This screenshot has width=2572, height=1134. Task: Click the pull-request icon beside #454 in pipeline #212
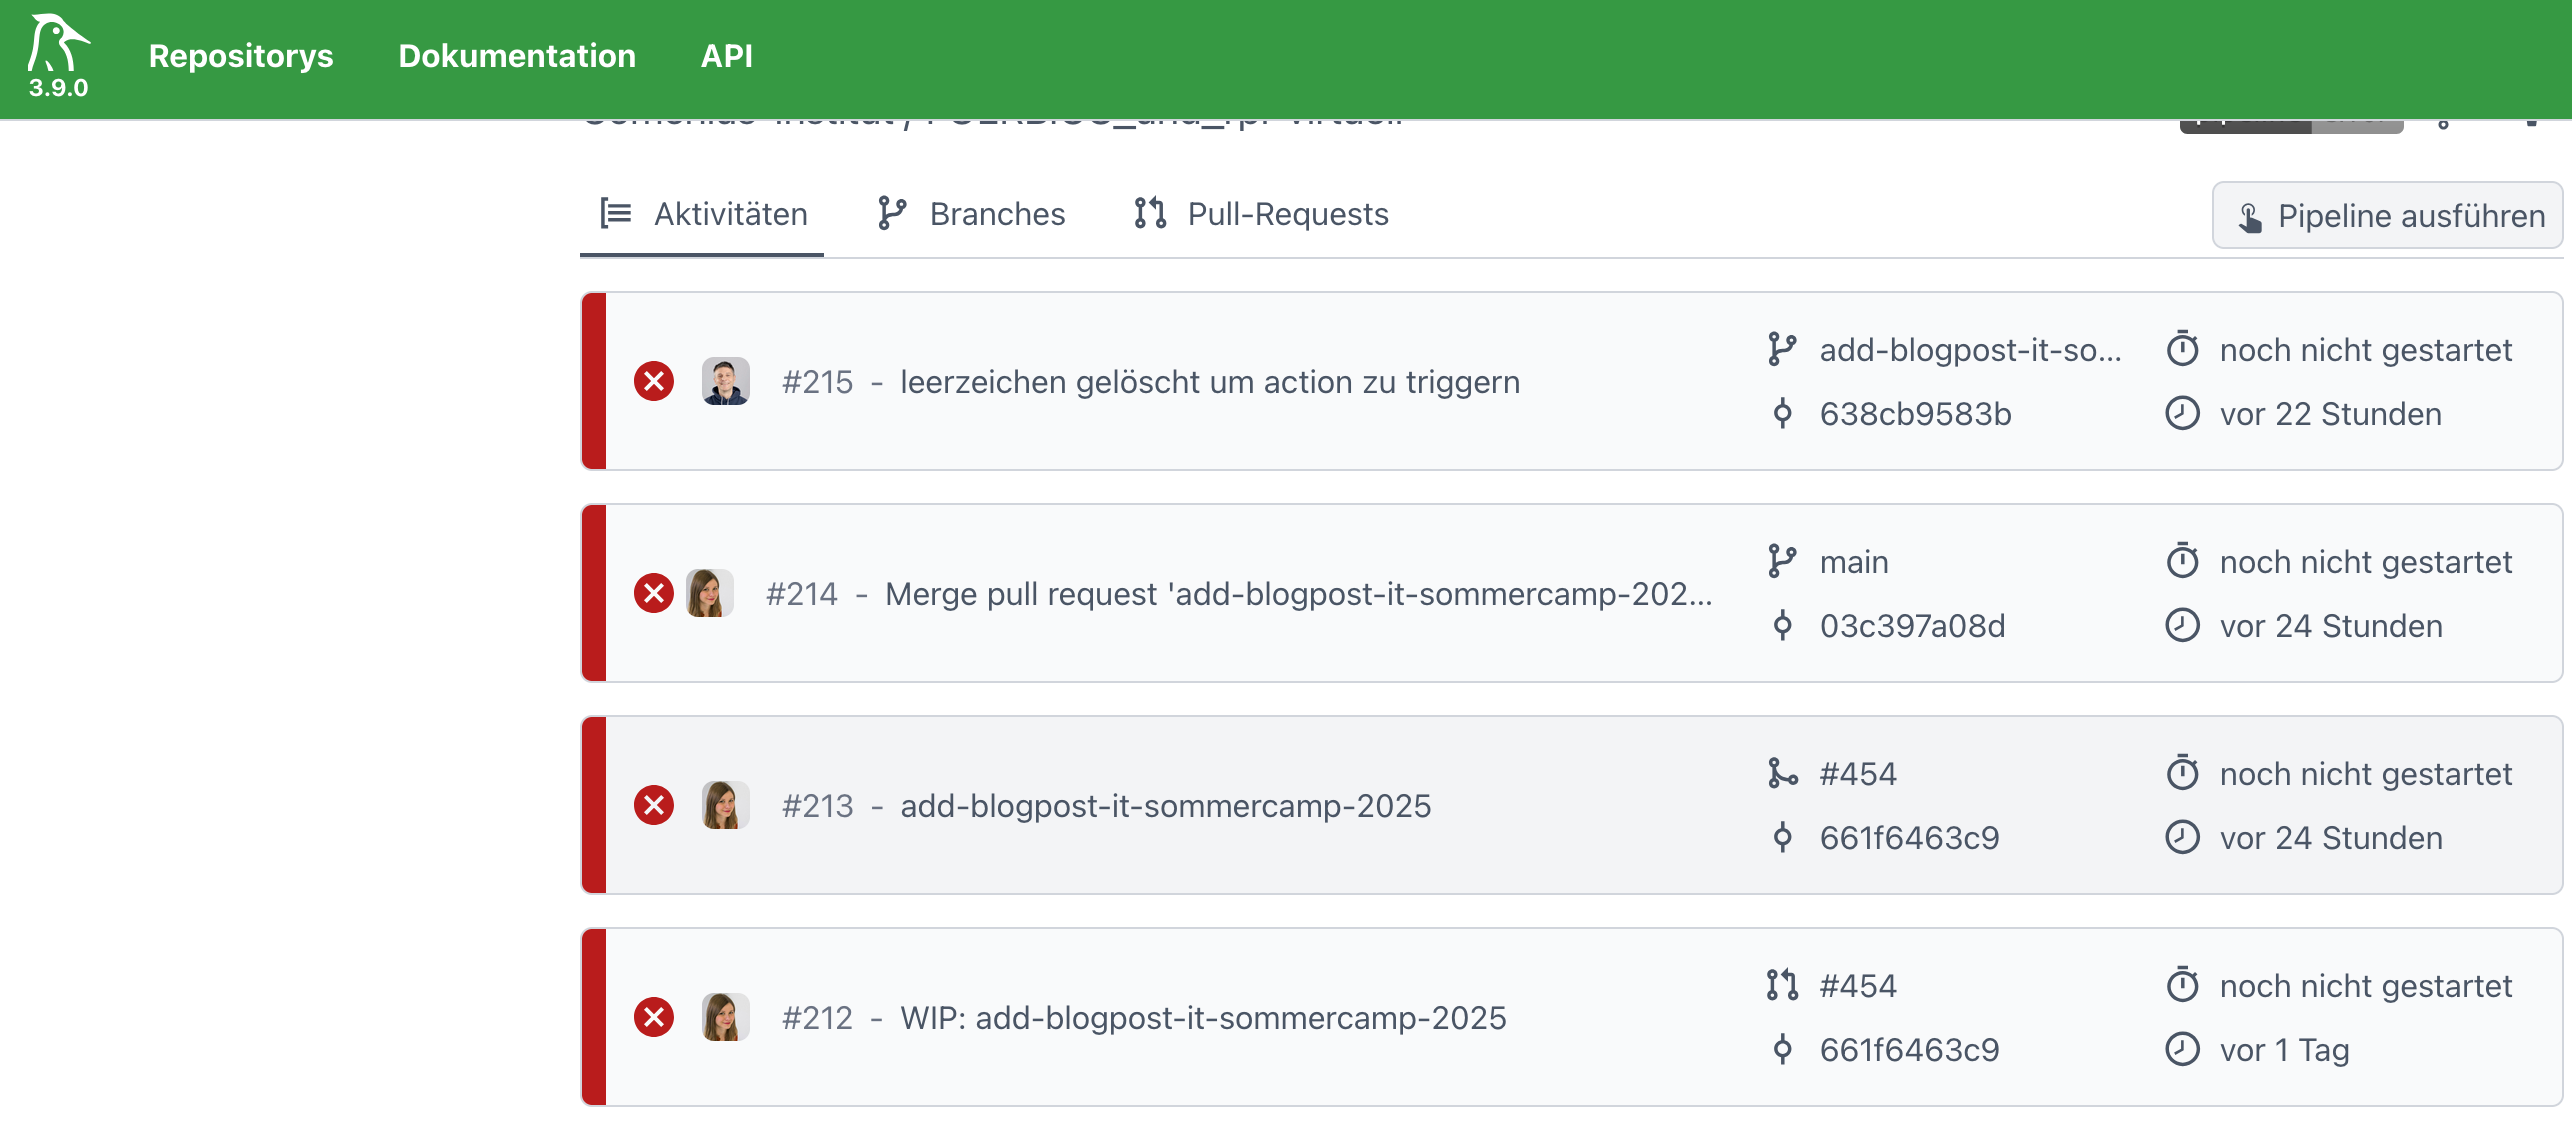pos(1782,985)
